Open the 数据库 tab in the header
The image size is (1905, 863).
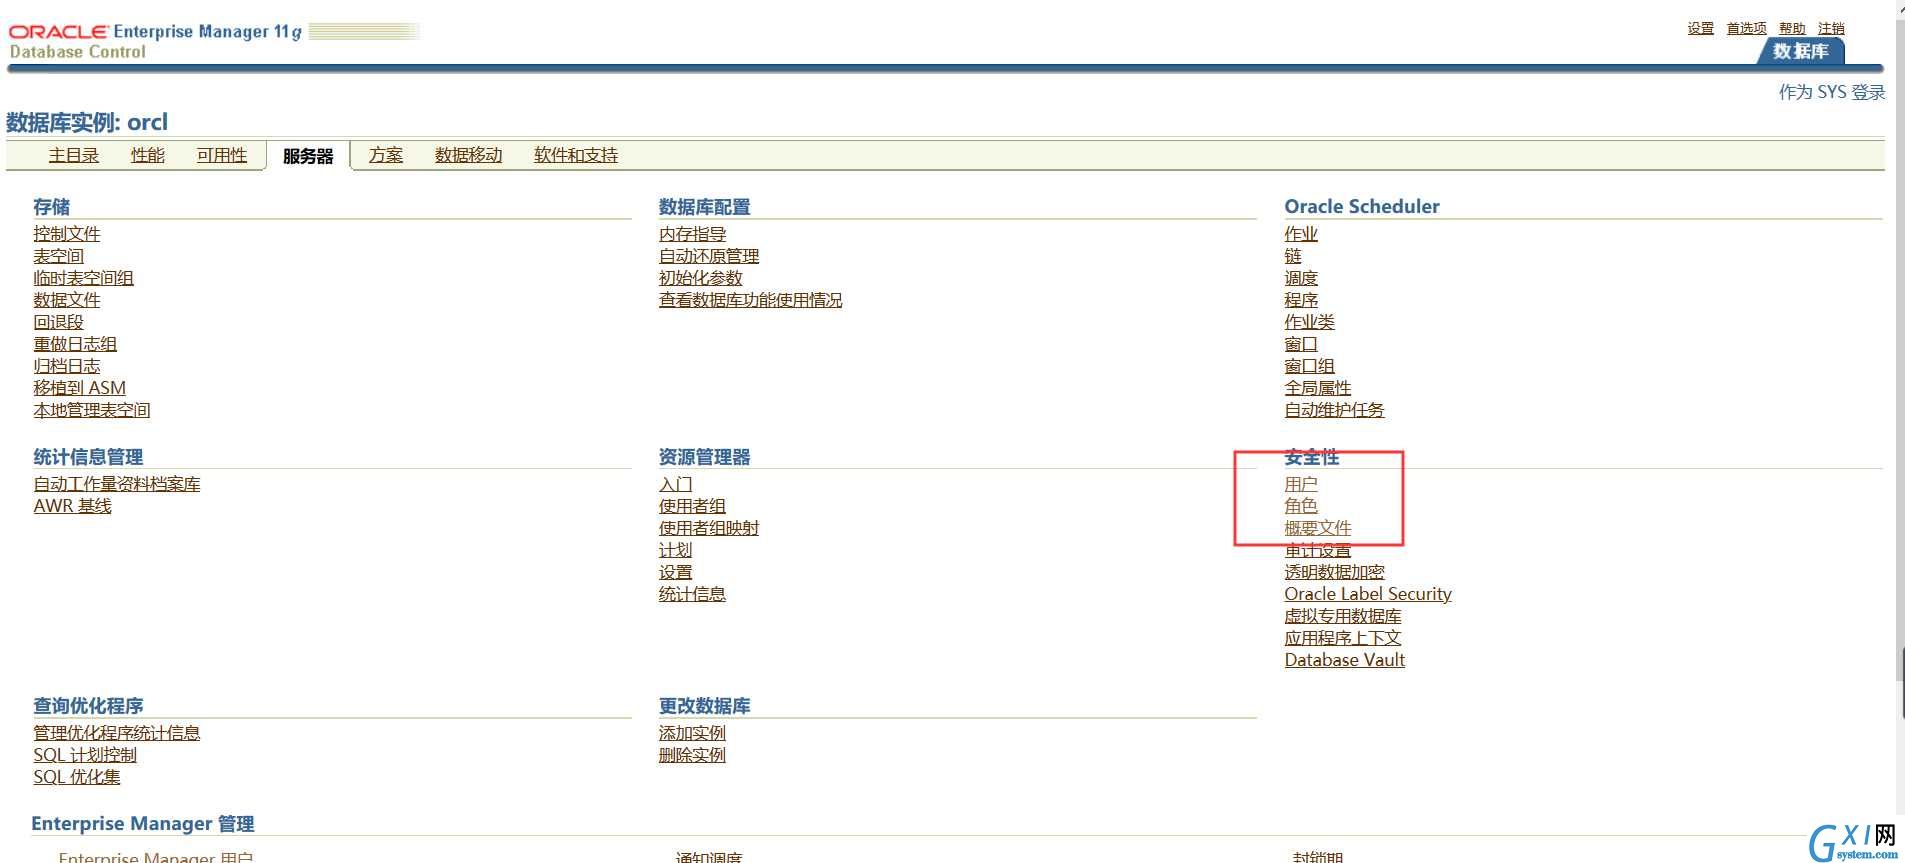[x=1800, y=51]
